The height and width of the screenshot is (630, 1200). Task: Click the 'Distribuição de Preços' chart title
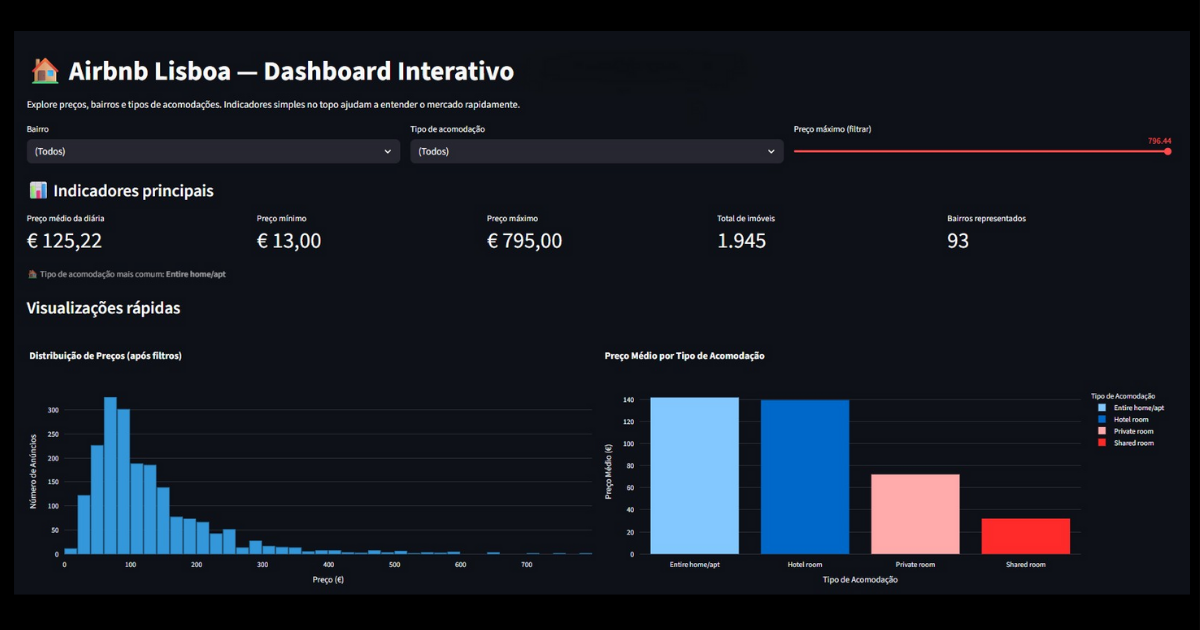coord(105,356)
